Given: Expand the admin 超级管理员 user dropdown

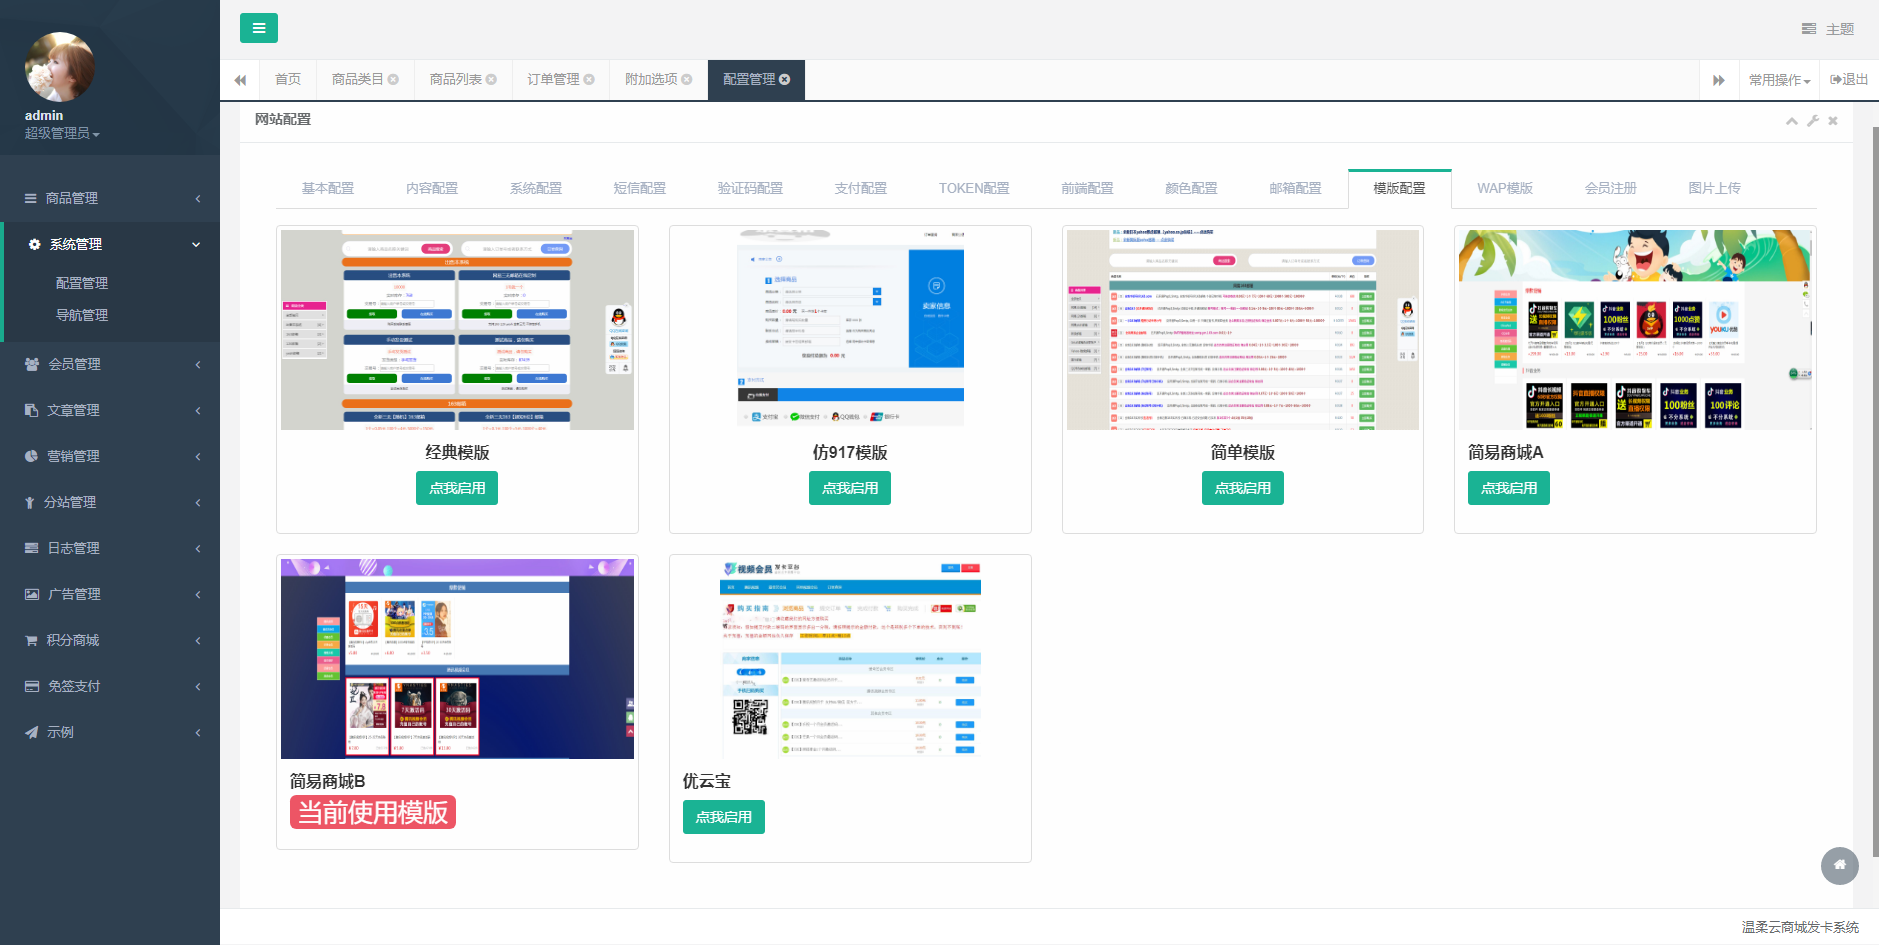Looking at the screenshot, I should [x=62, y=133].
